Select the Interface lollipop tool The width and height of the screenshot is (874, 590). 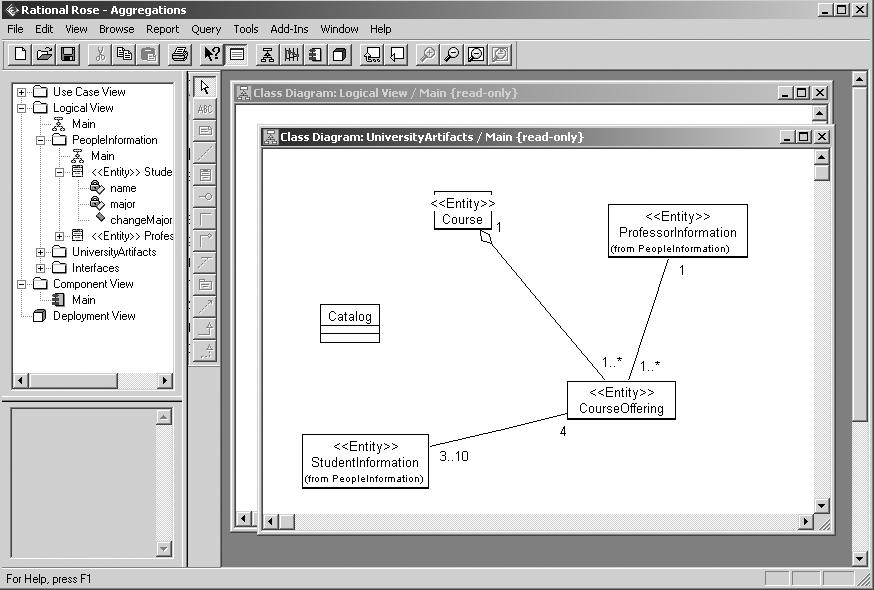pyautogui.click(x=205, y=196)
